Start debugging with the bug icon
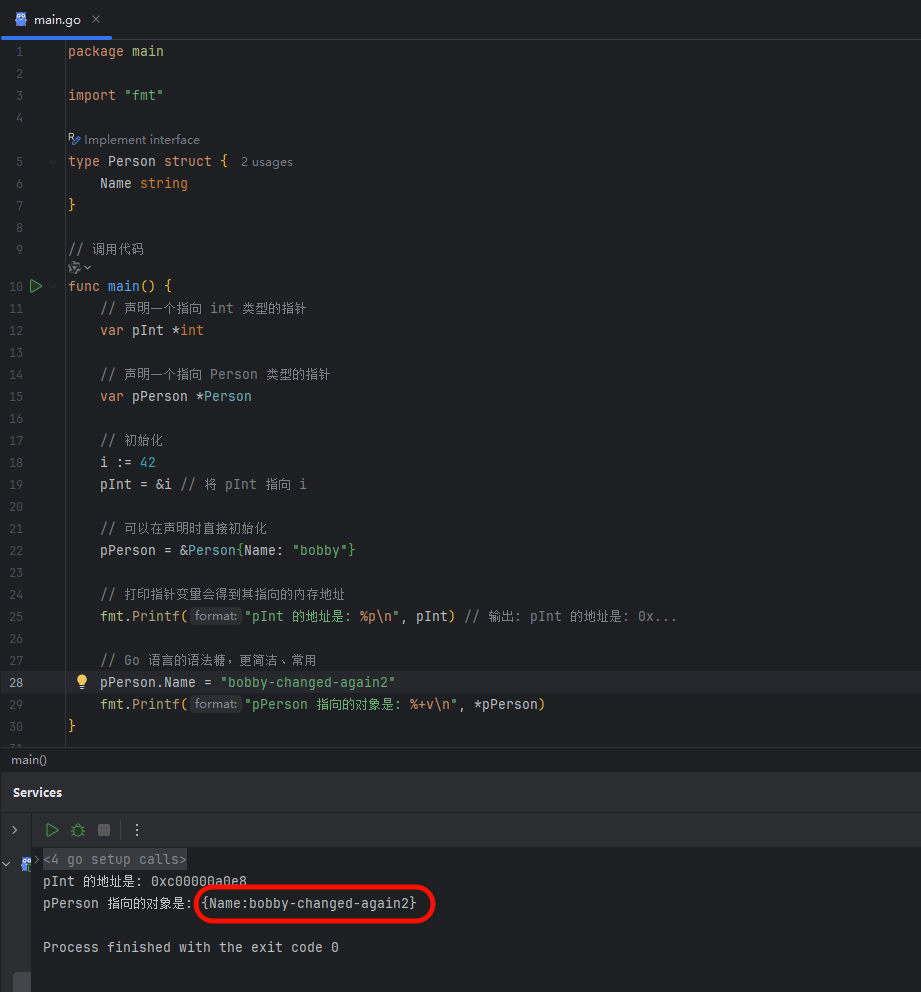 point(78,830)
